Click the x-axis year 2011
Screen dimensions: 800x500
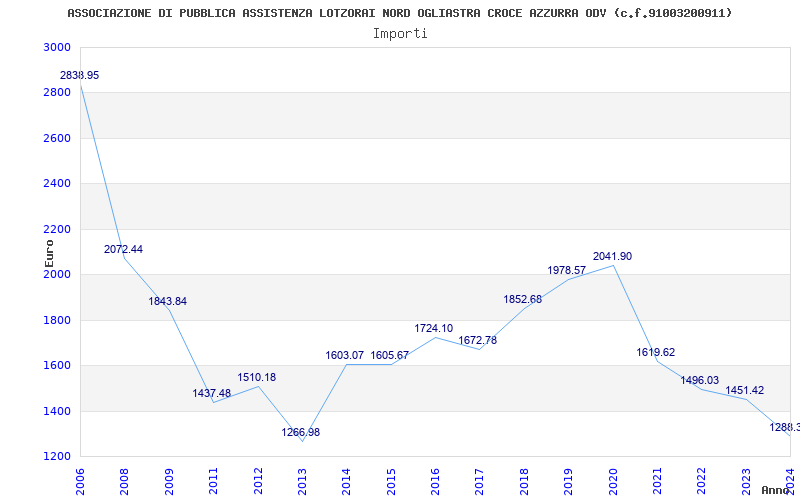(213, 481)
